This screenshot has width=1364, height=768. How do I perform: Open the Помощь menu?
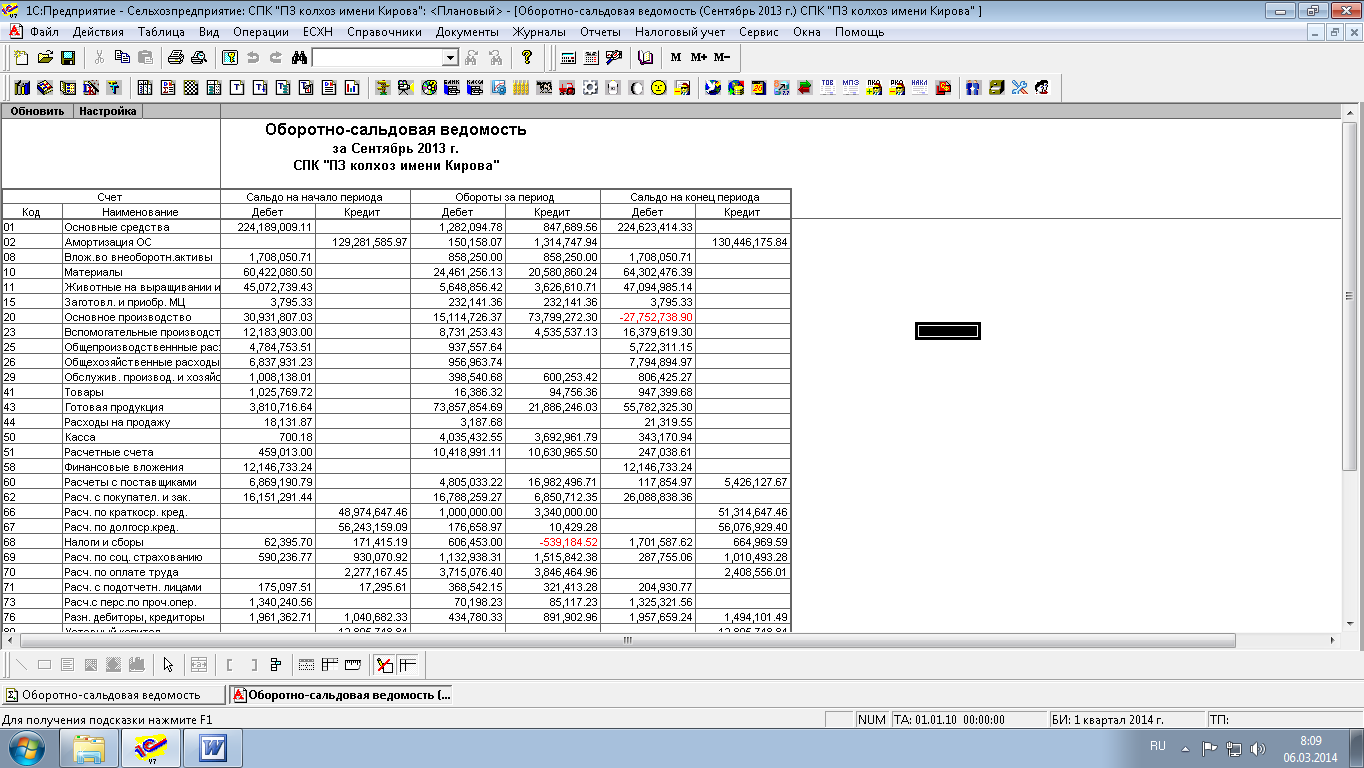[859, 32]
